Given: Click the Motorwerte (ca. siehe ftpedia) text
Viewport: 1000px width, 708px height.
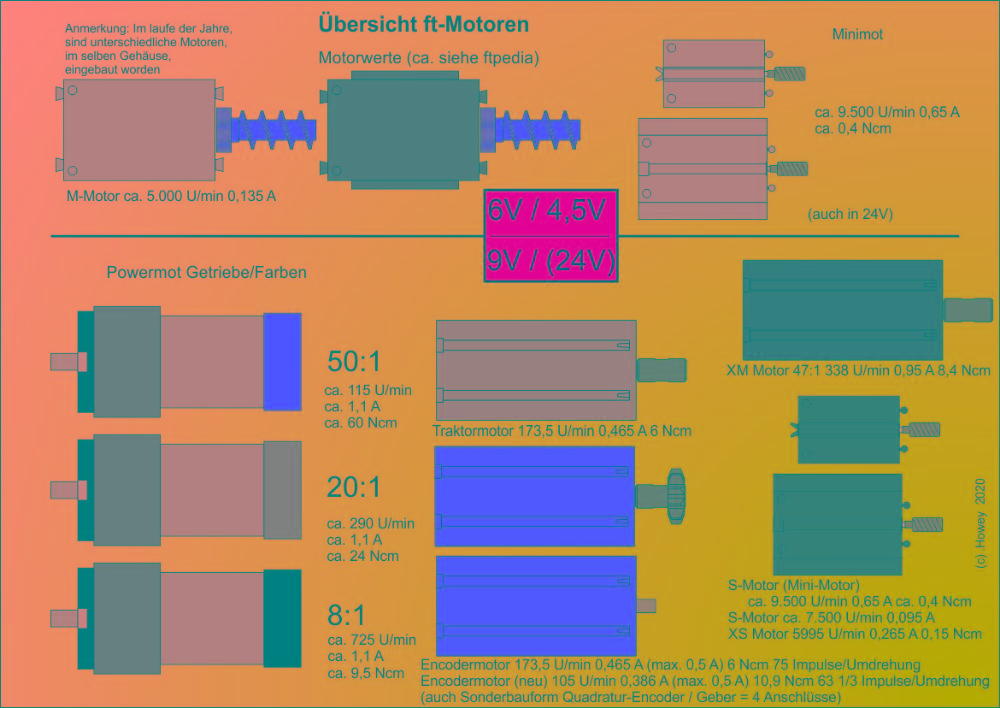Looking at the screenshot, I should click(x=428, y=58).
